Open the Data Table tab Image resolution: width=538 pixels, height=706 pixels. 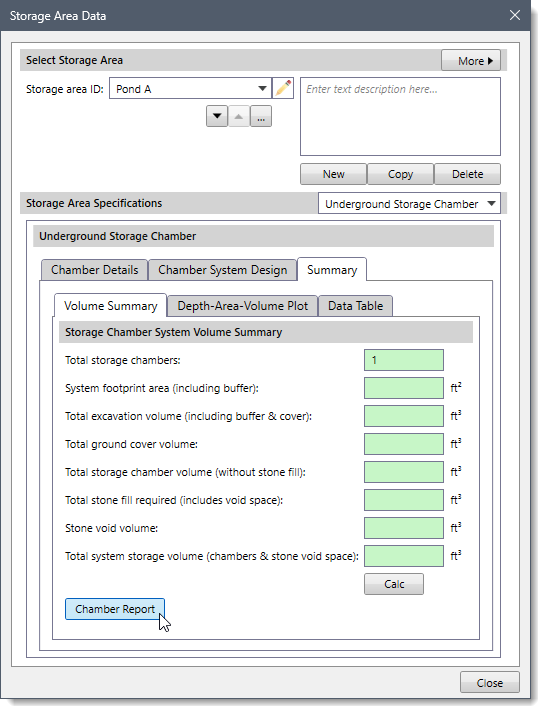(x=355, y=306)
